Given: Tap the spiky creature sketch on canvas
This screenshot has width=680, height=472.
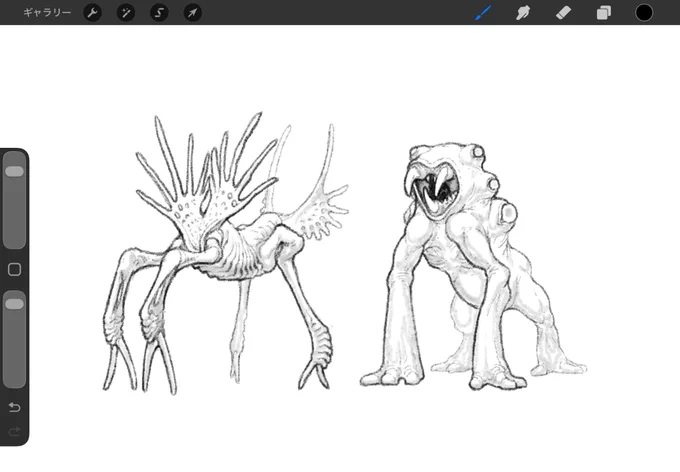Looking at the screenshot, I should (x=226, y=254).
